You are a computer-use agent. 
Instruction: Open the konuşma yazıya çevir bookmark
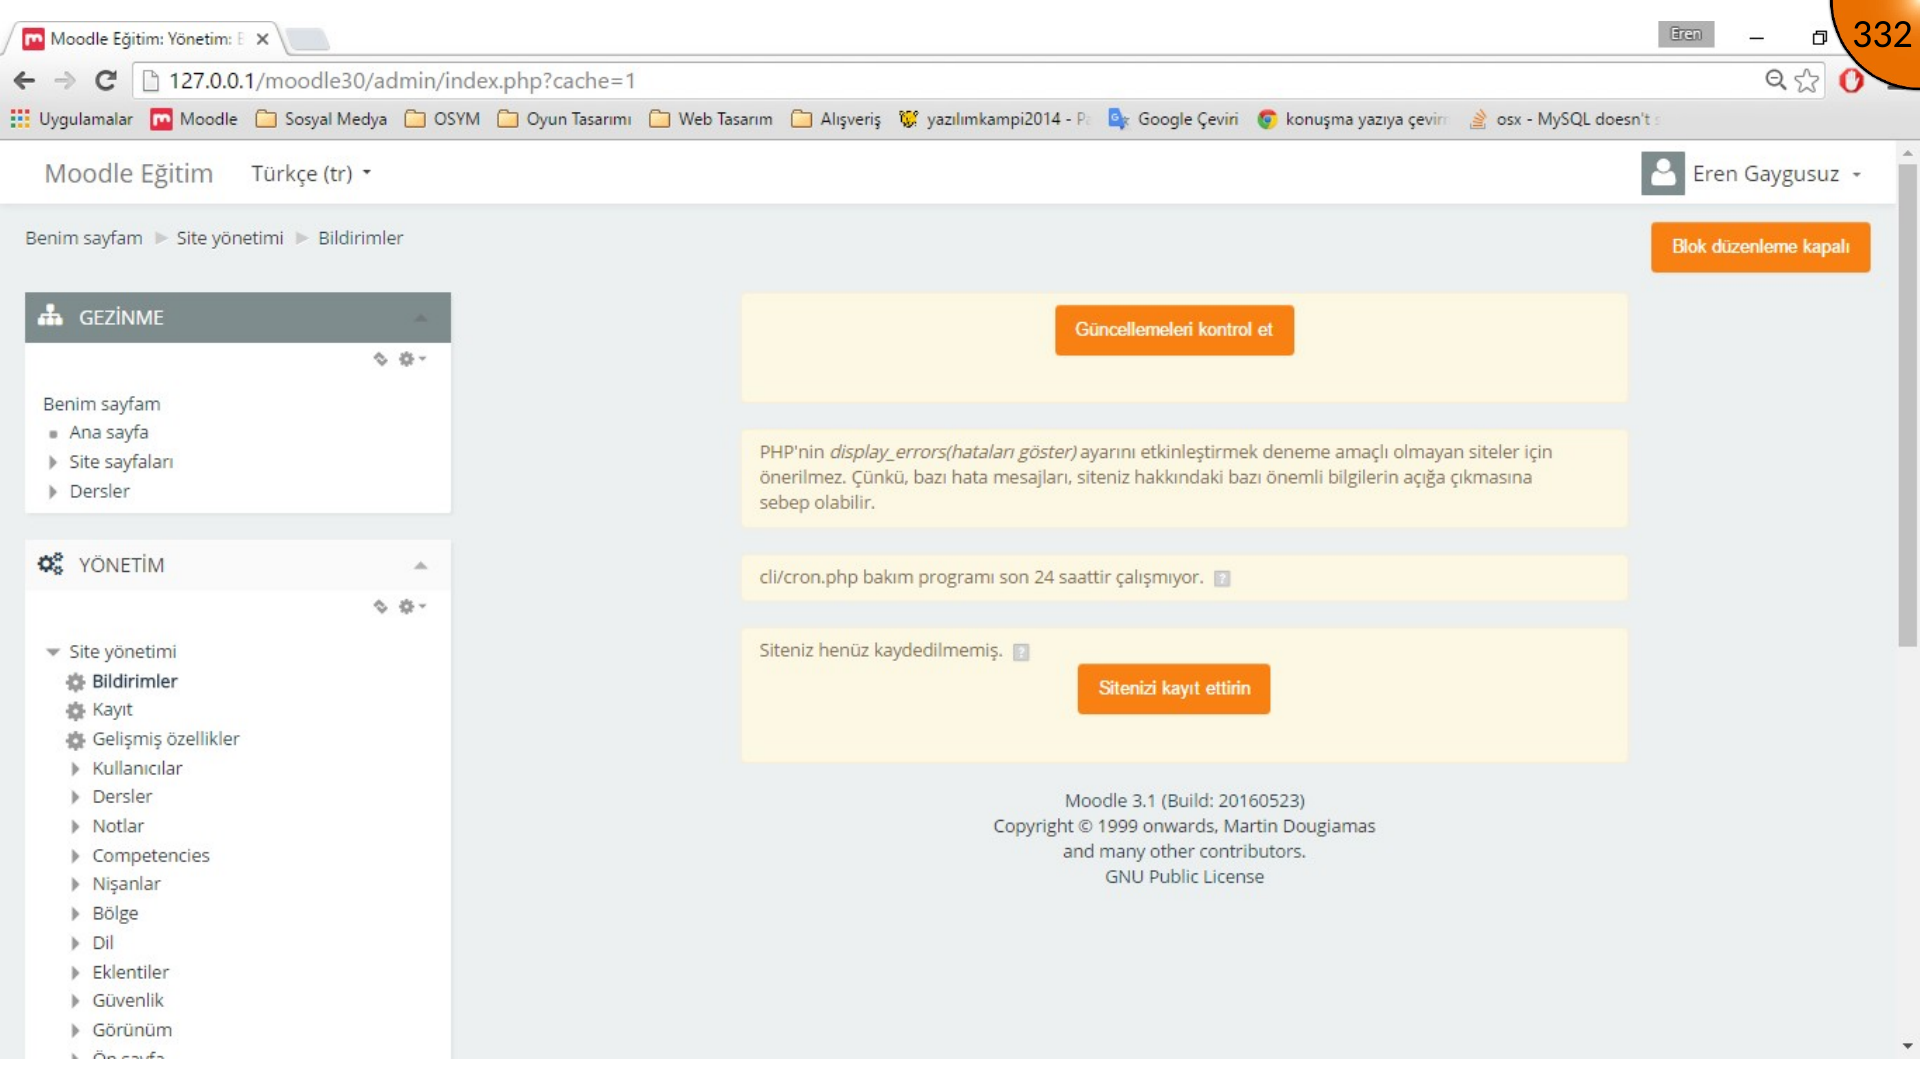[x=1352, y=119]
